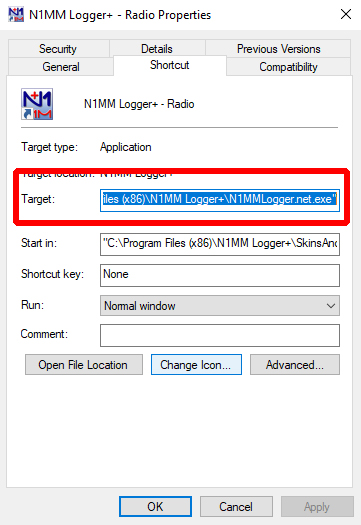Click the 'Target type:' label

pyautogui.click(x=49, y=147)
